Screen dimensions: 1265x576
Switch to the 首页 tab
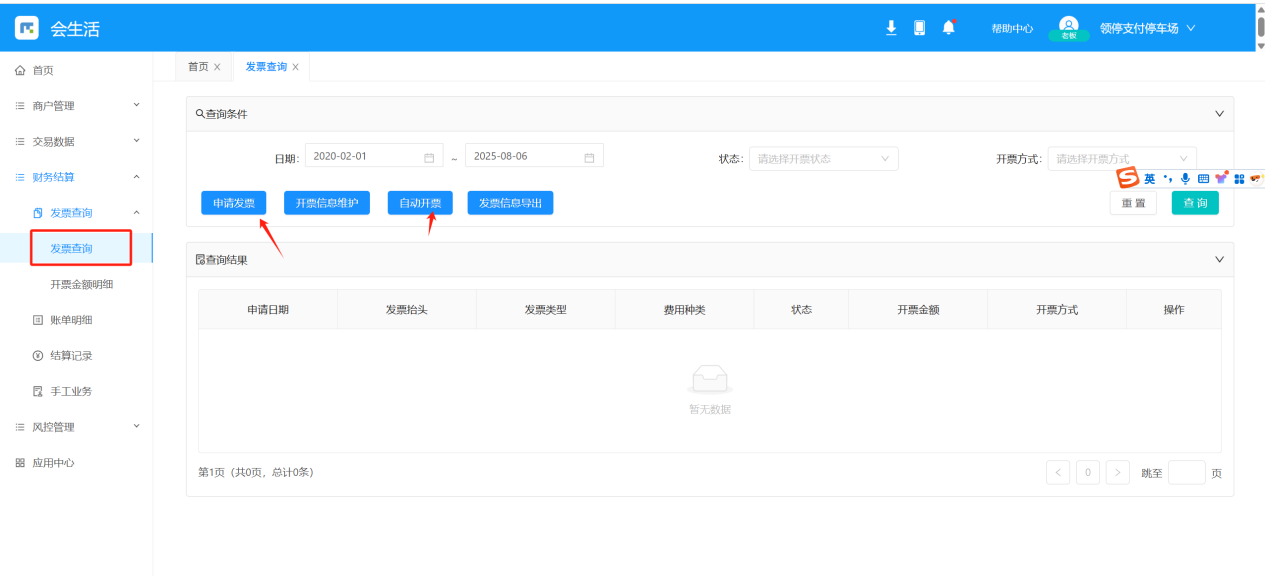198,67
